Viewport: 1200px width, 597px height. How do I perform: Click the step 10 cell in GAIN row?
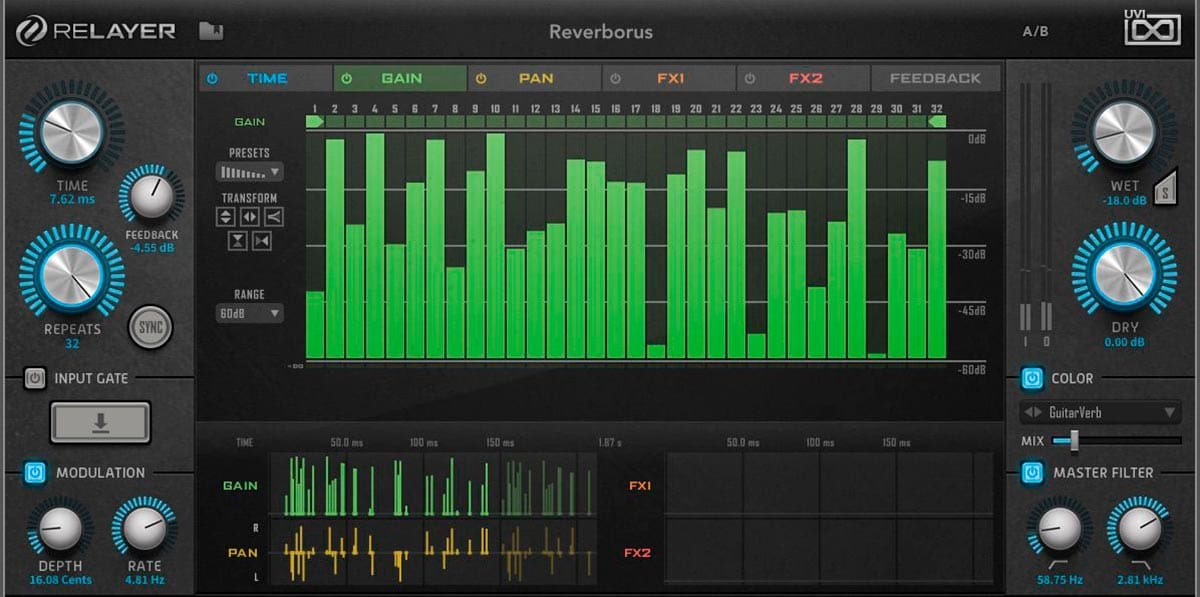click(496, 121)
